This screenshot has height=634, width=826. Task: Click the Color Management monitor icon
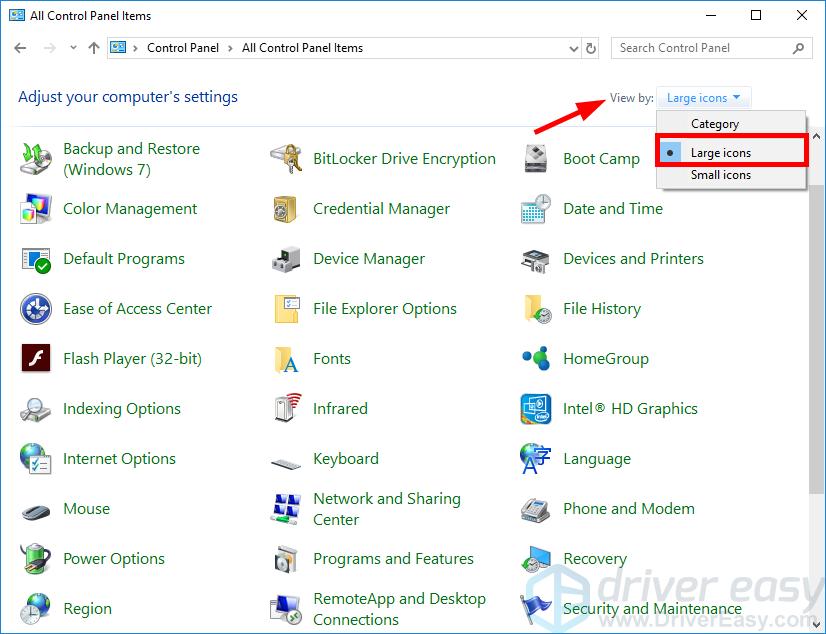coord(36,209)
